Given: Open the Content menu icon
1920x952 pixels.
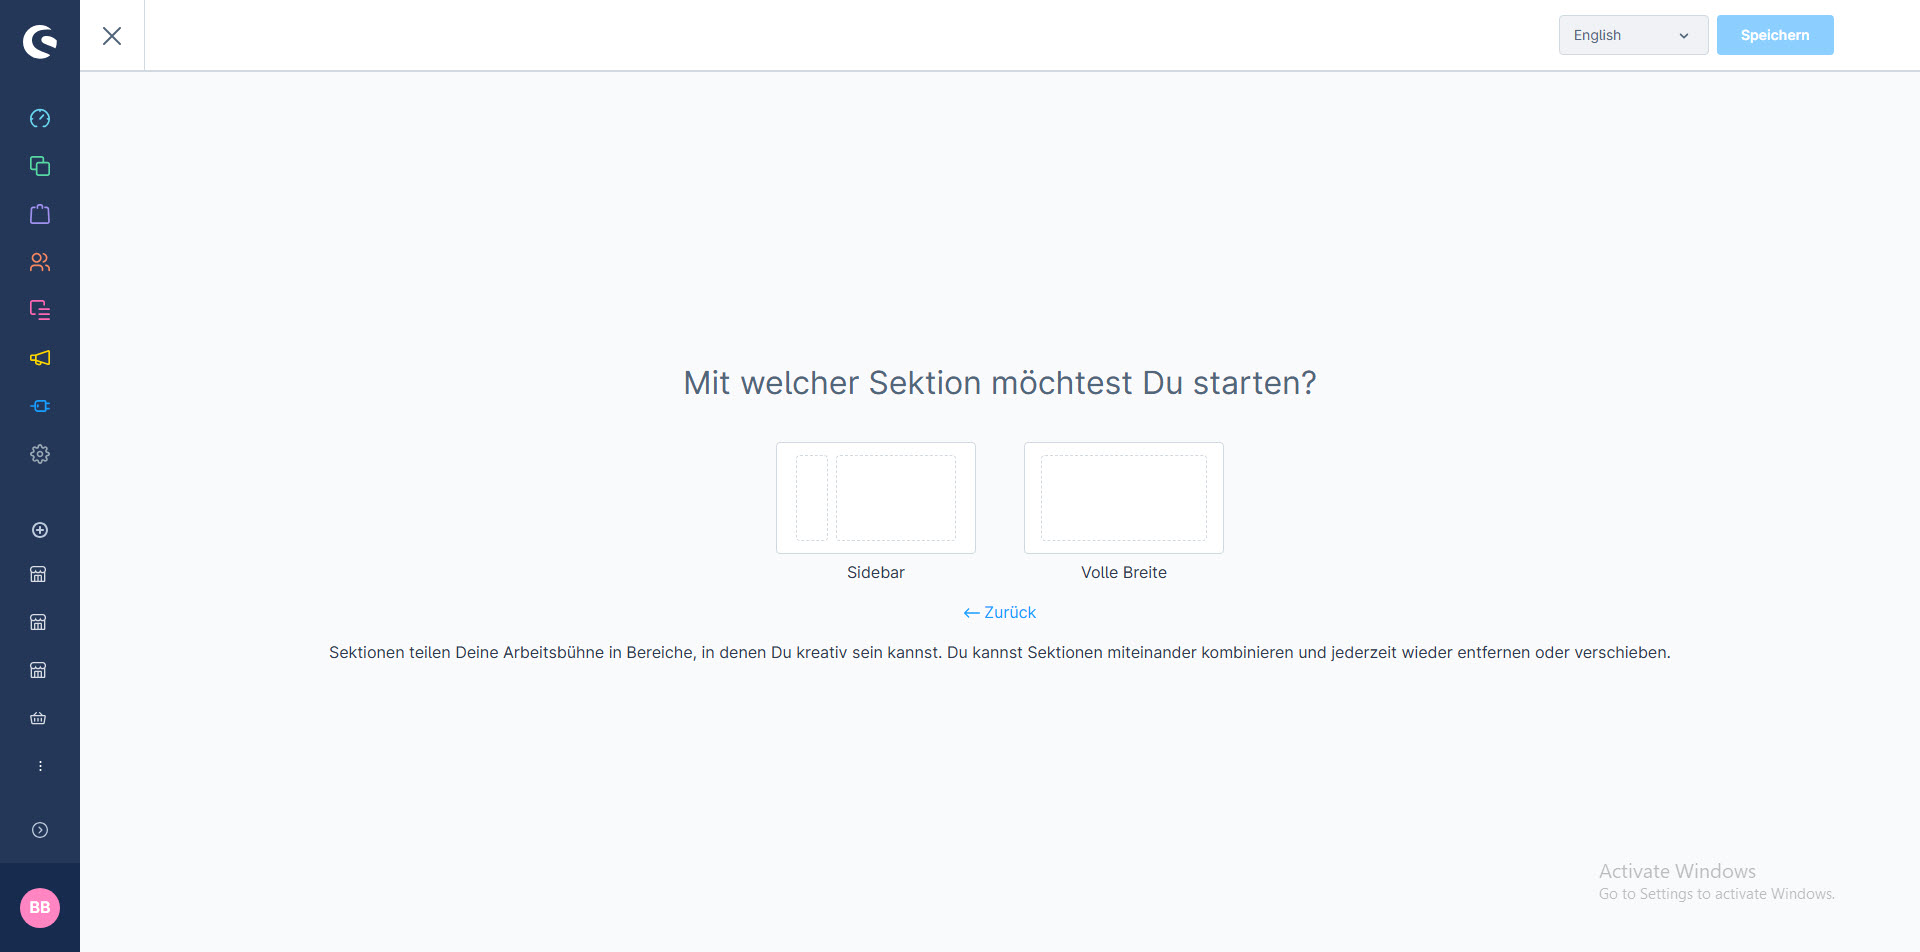Looking at the screenshot, I should 40,310.
